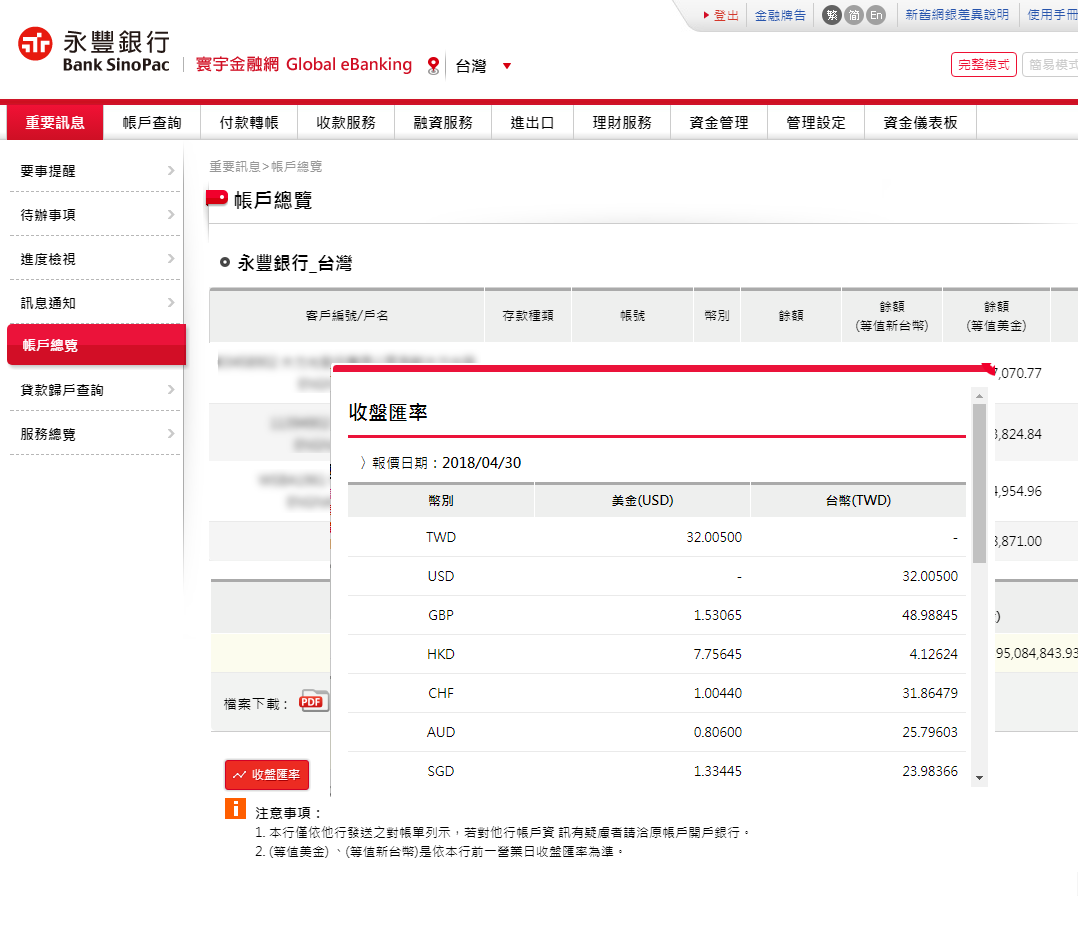Click the 幣別 column header in popup
This screenshot has width=1078, height=925.
pos(441,500)
